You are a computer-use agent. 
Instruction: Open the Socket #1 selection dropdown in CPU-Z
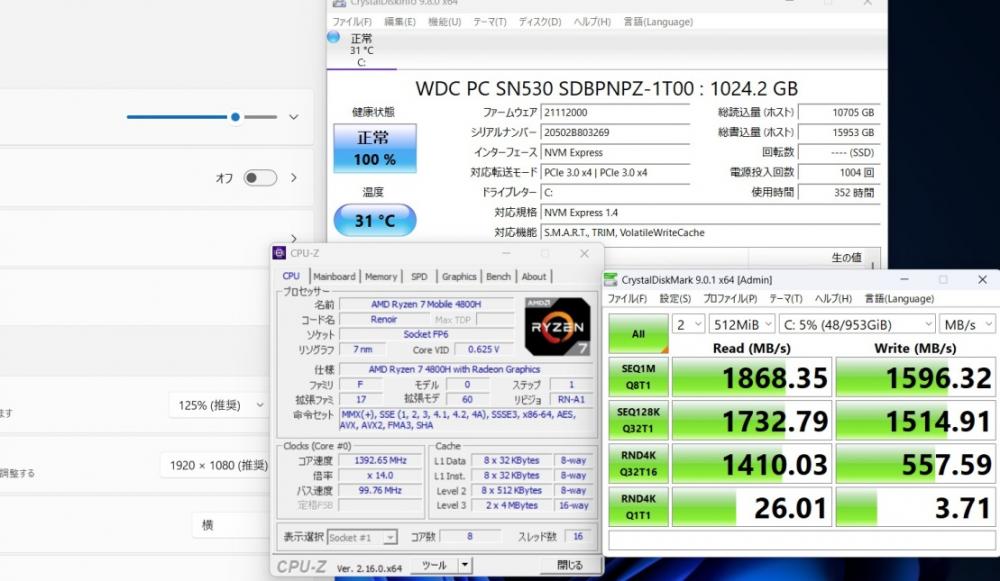point(362,537)
